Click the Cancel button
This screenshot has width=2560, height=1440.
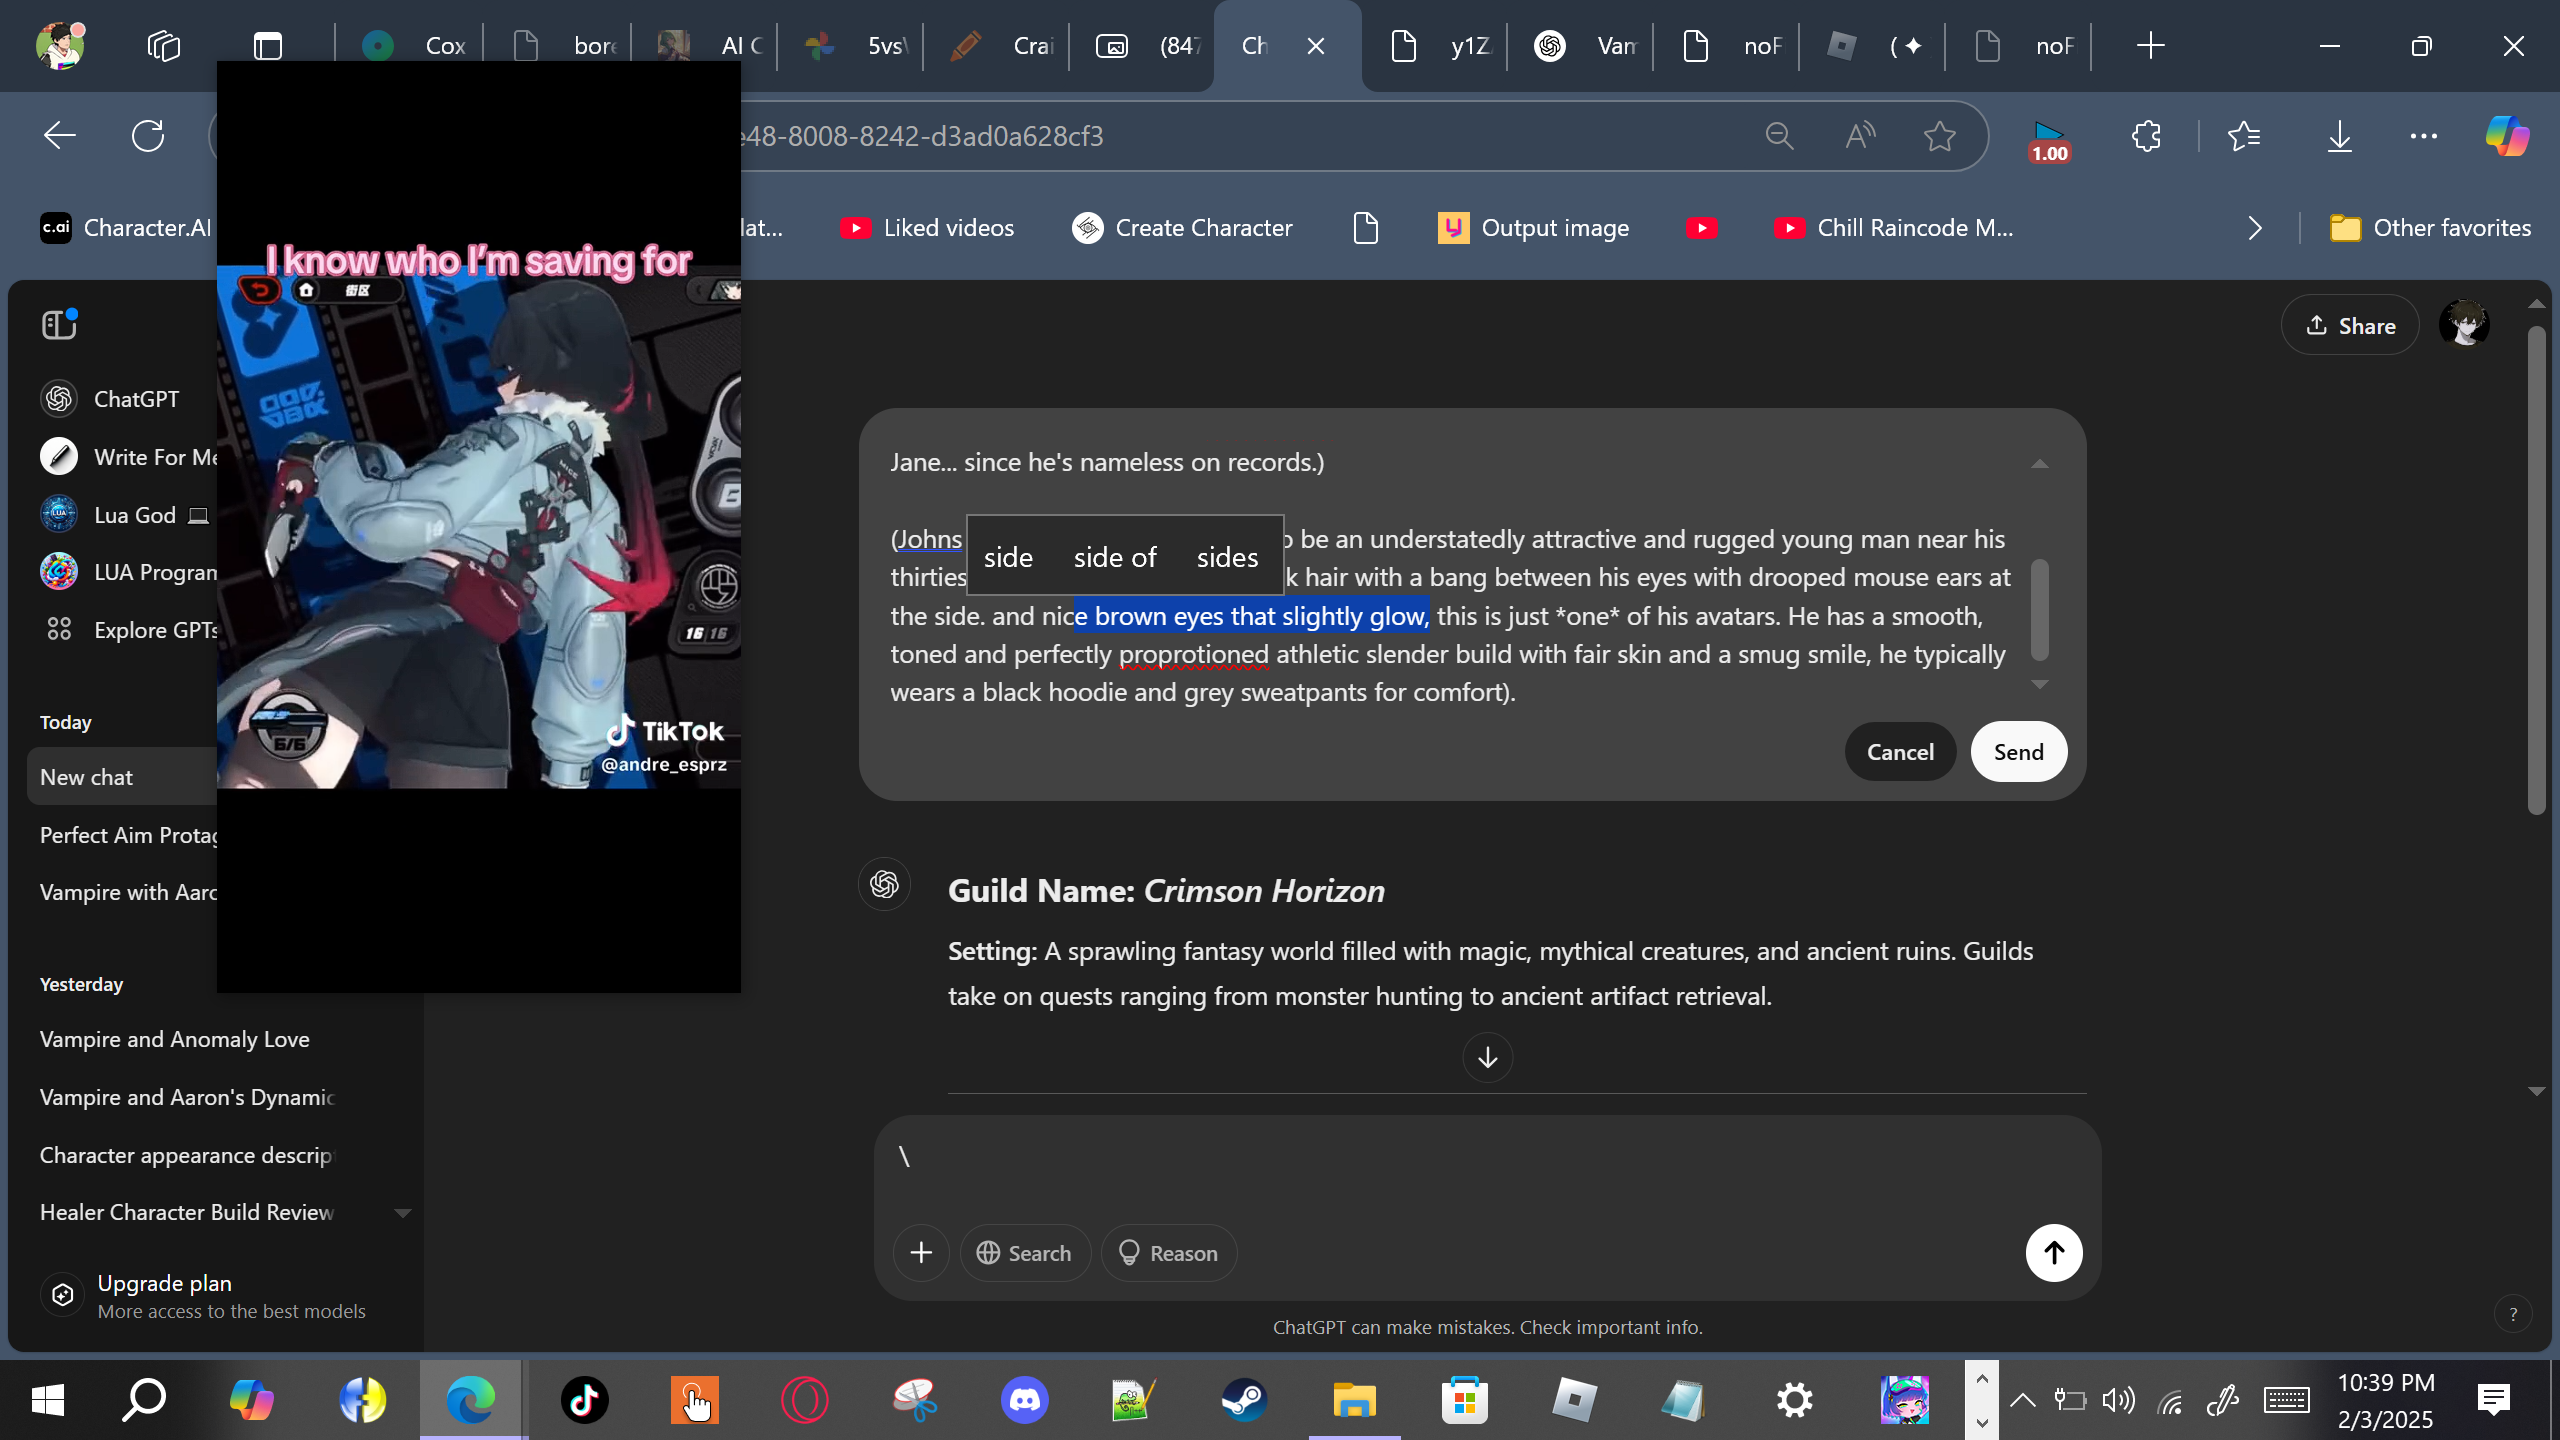pyautogui.click(x=1900, y=752)
